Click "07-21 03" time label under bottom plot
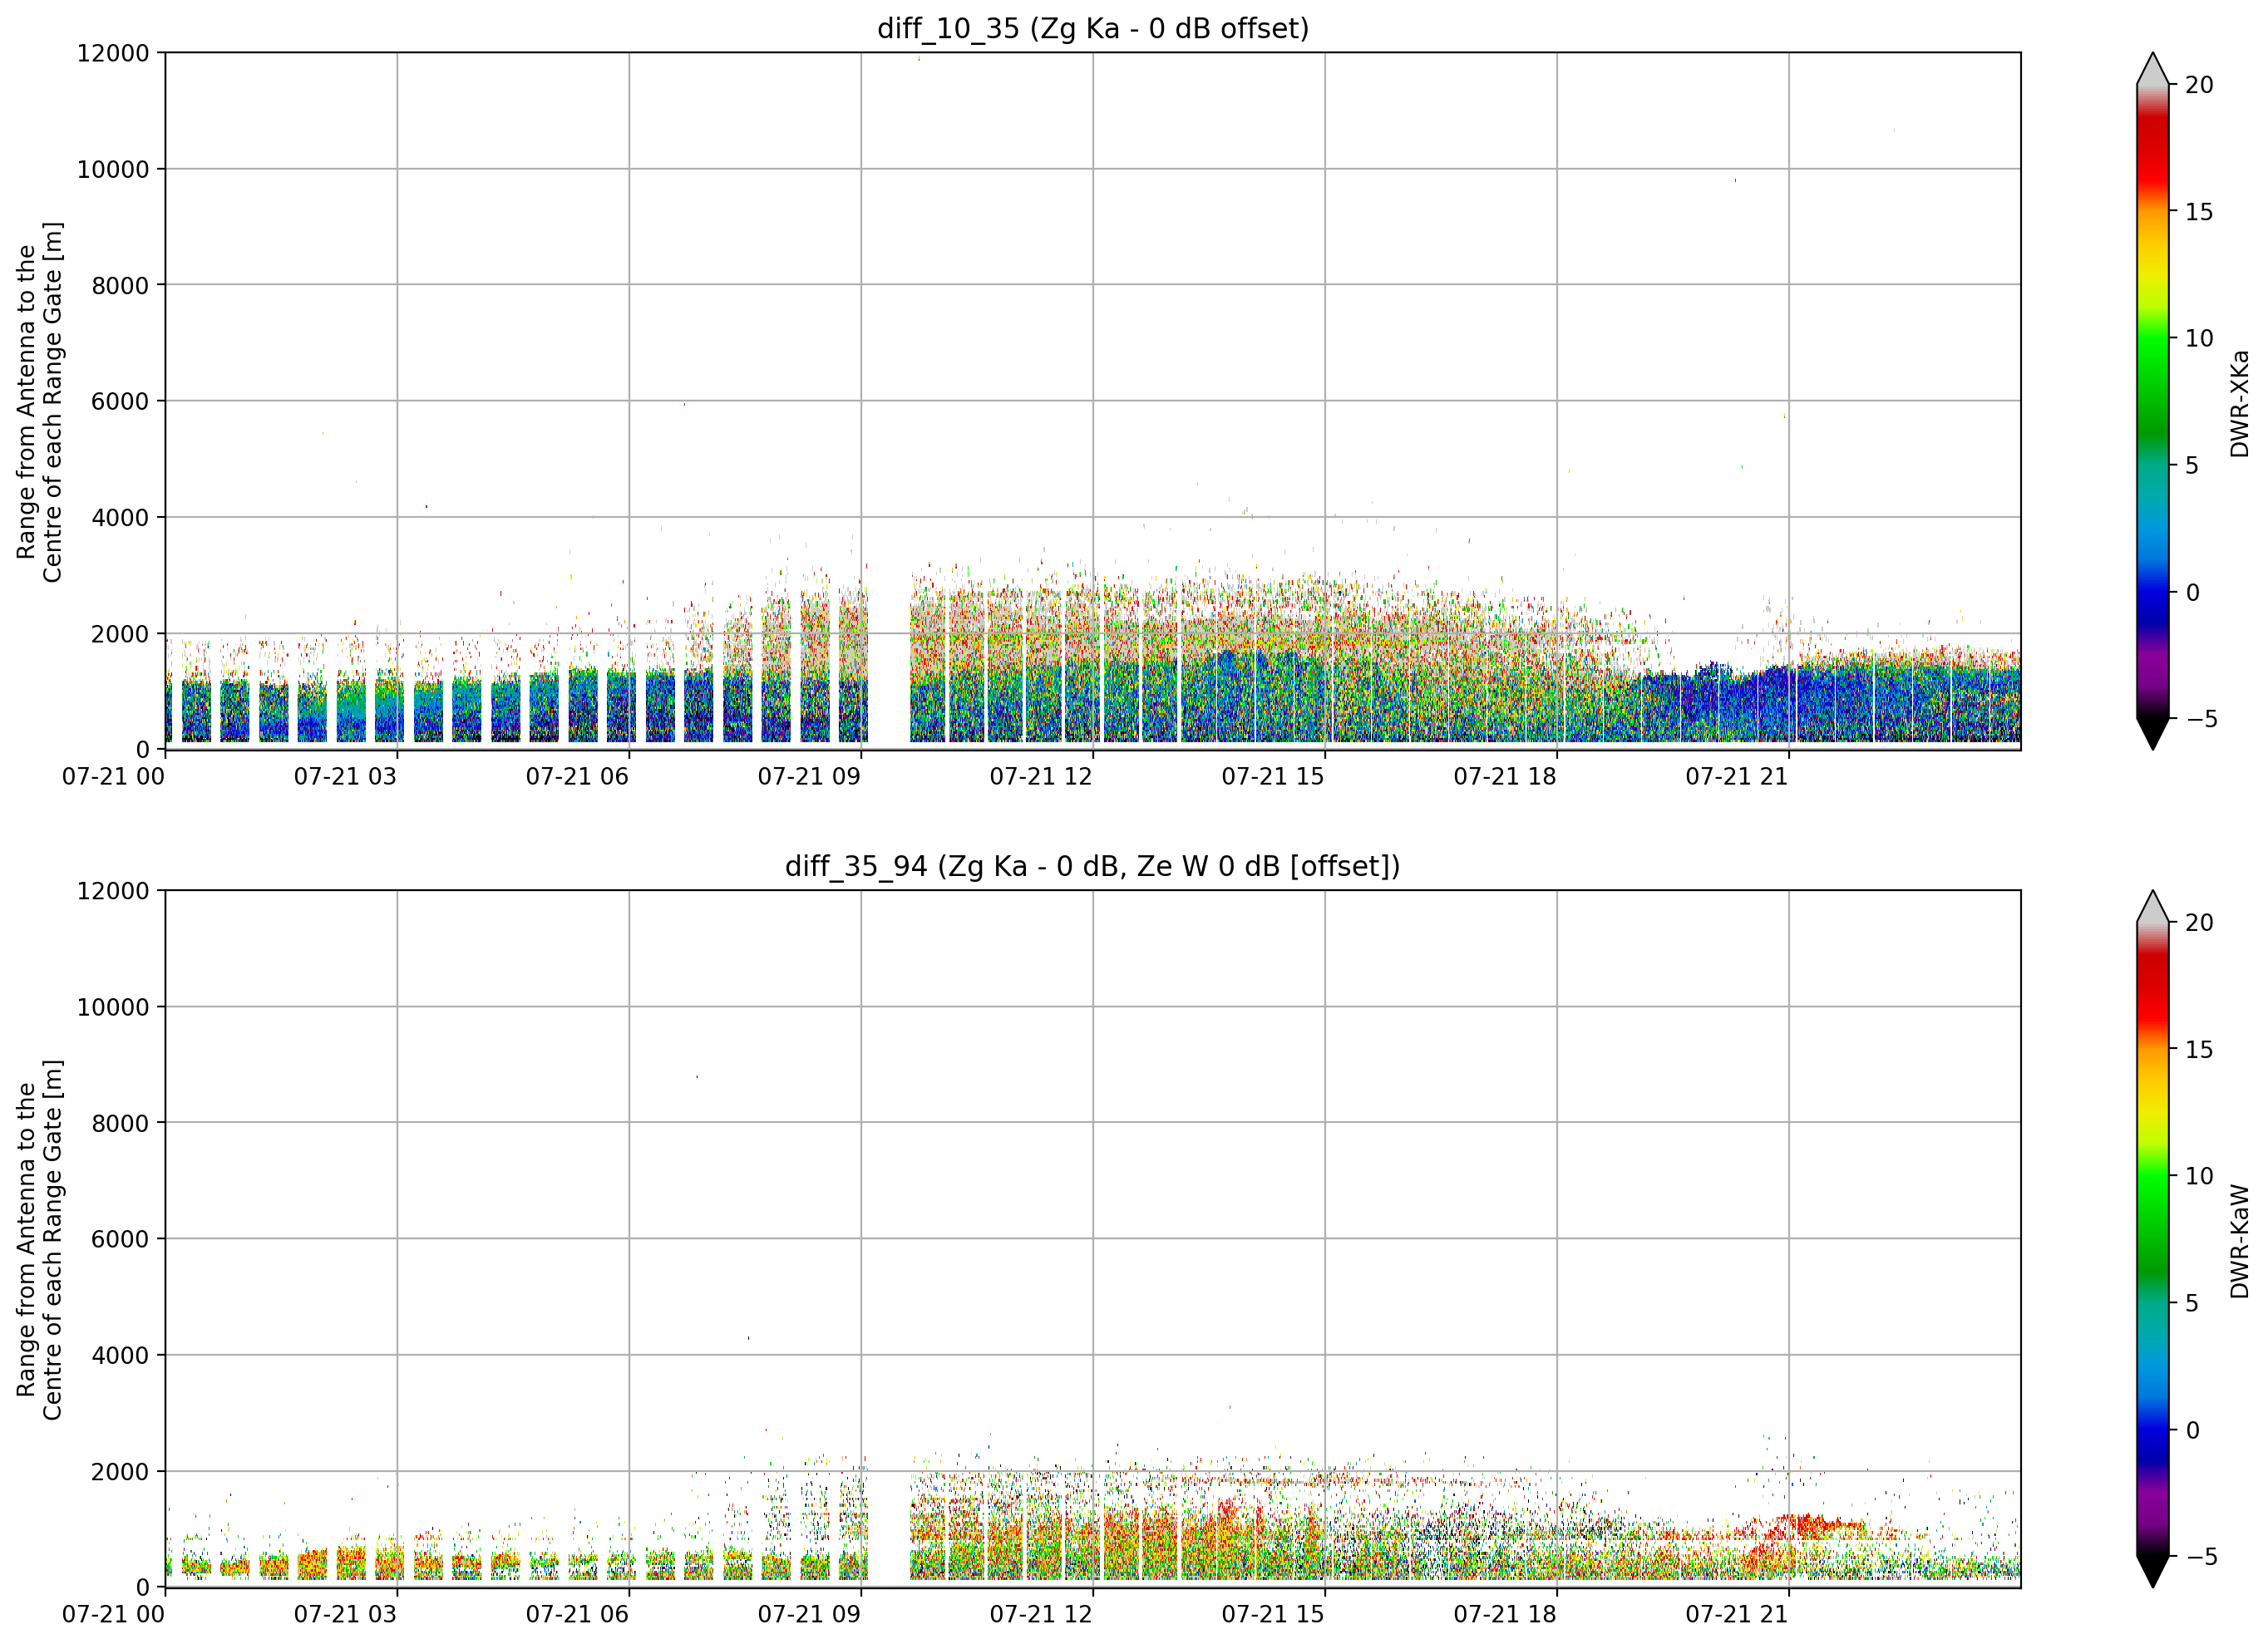The height and width of the screenshot is (1644, 2268). pos(345,1615)
